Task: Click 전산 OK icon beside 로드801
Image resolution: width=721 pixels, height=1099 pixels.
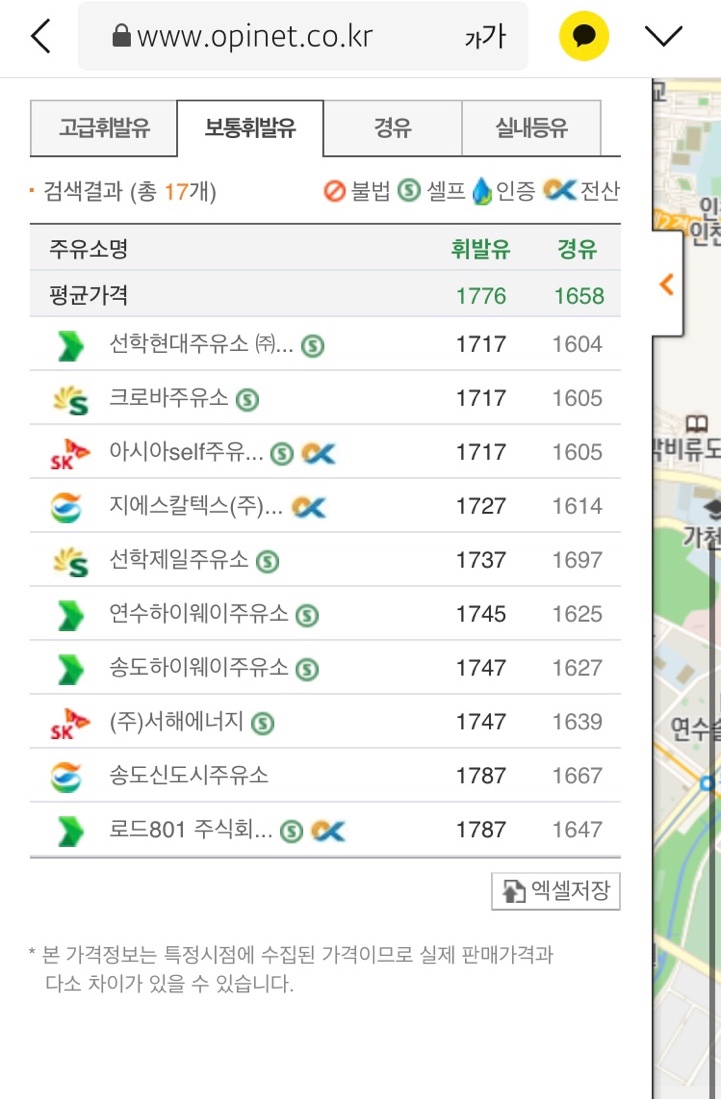Action: 329,831
